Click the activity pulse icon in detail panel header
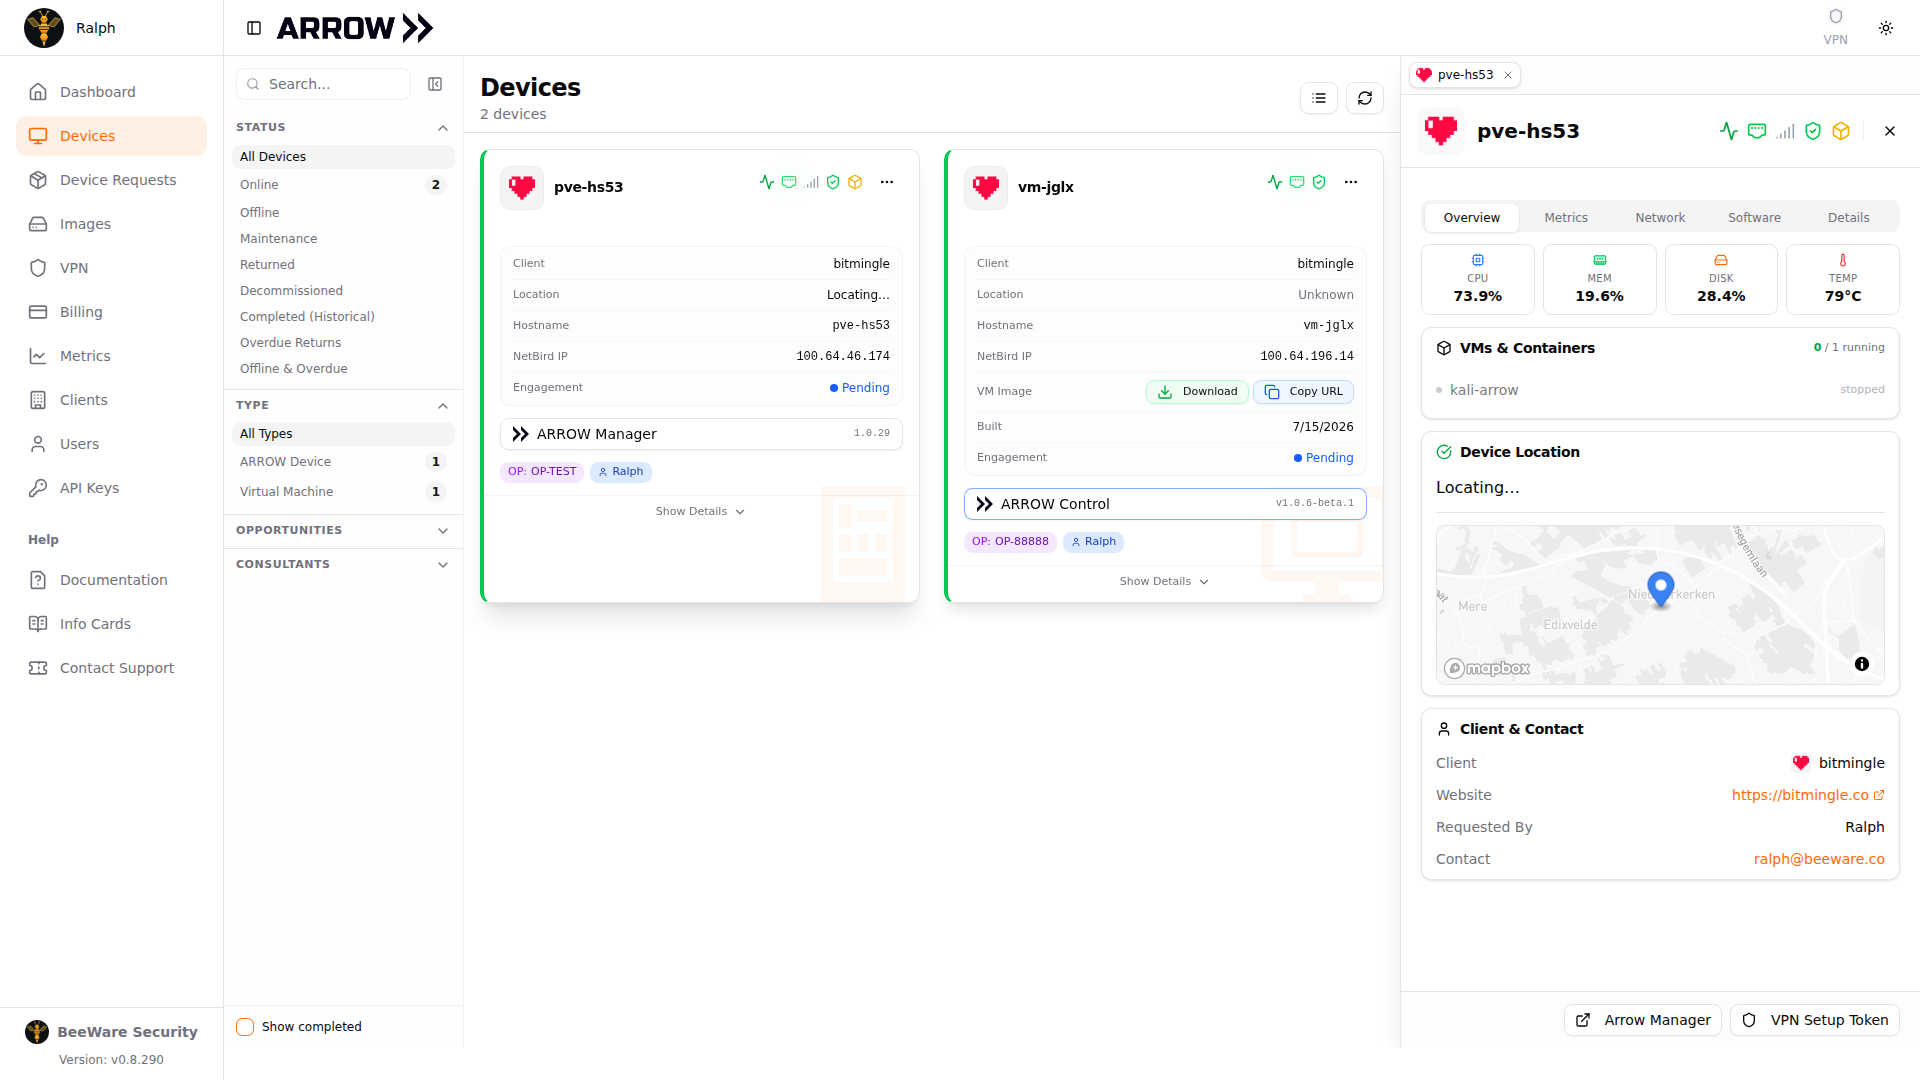This screenshot has height=1080, width=1920. (x=1729, y=131)
